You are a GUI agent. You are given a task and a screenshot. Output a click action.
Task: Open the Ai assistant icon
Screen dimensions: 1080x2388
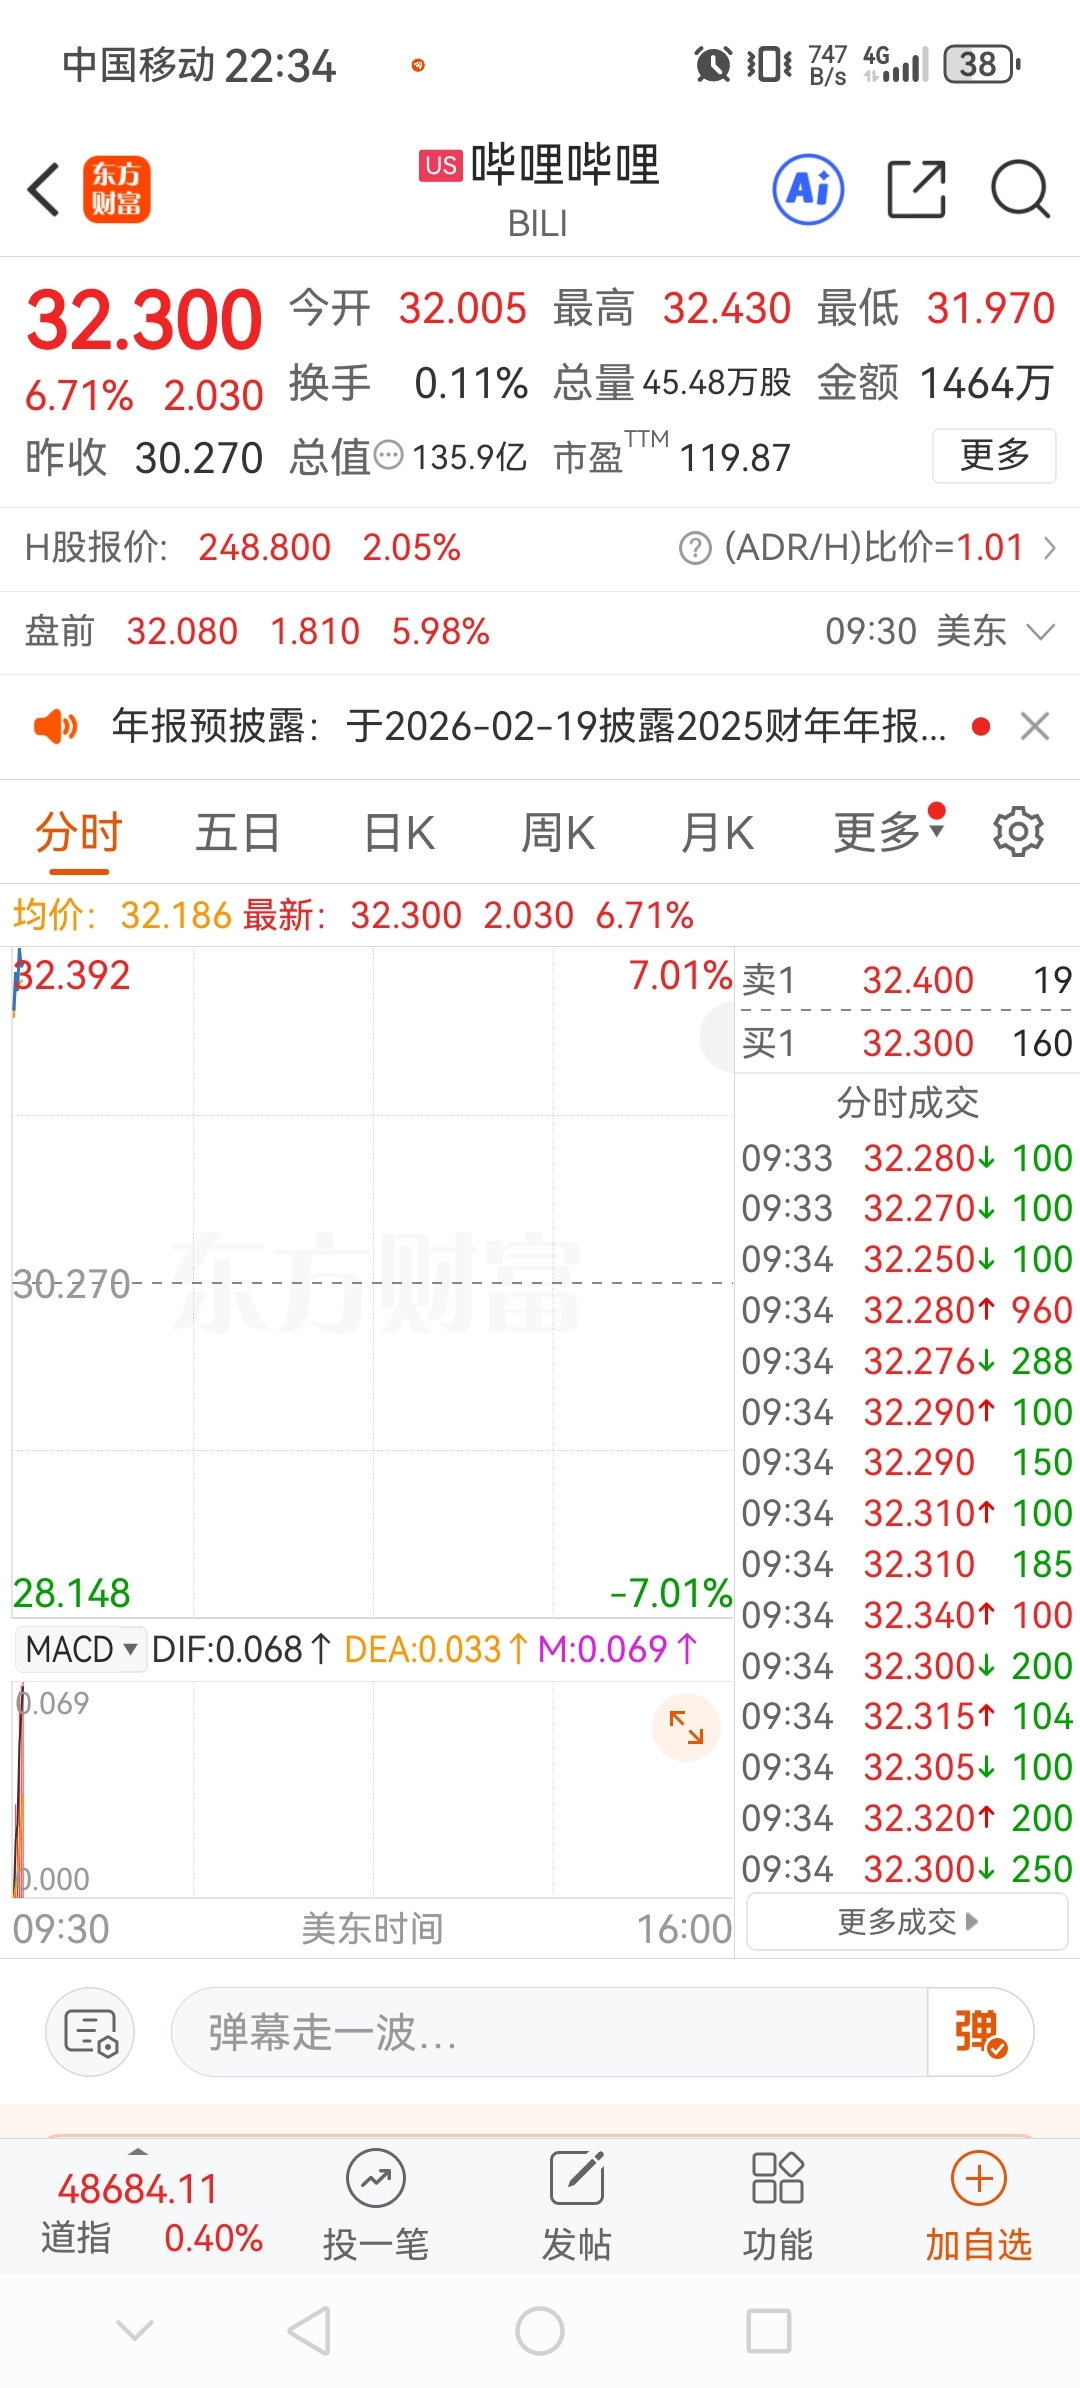click(808, 189)
